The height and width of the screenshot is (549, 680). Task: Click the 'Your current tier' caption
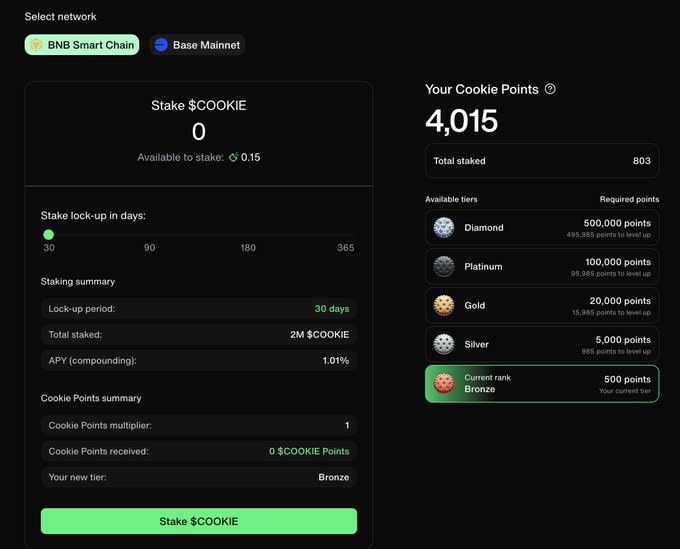point(625,391)
